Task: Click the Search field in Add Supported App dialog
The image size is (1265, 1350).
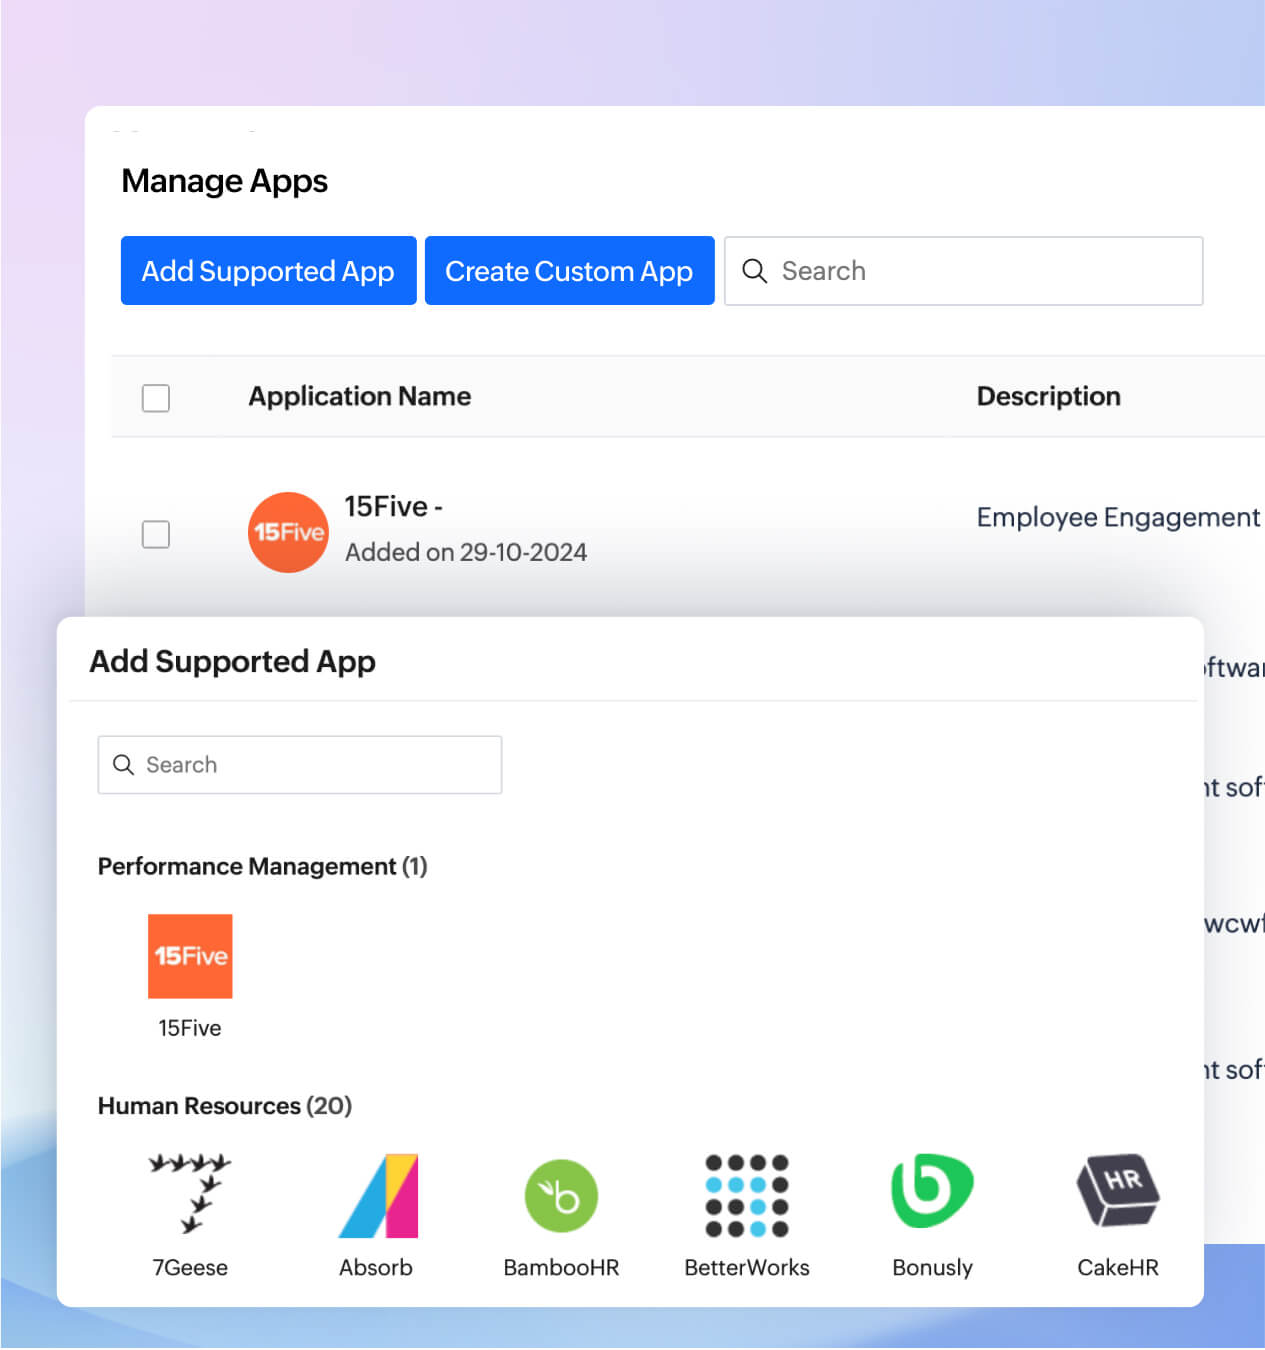Action: pos(300,764)
